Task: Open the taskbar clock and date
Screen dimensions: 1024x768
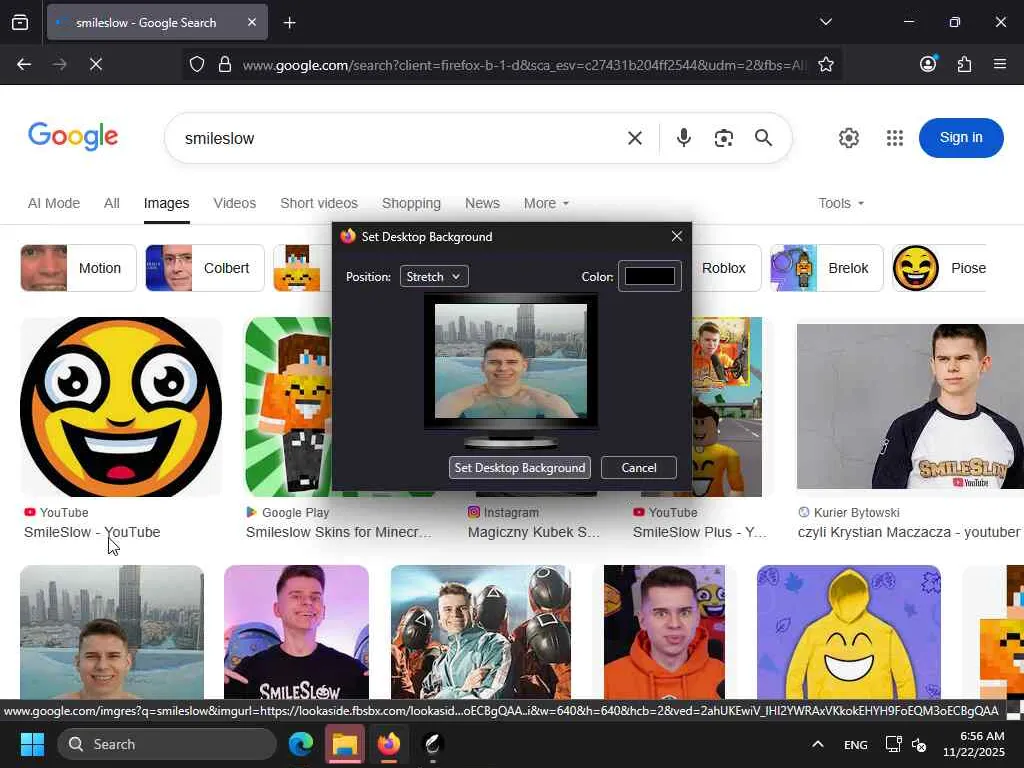Action: [x=973, y=744]
